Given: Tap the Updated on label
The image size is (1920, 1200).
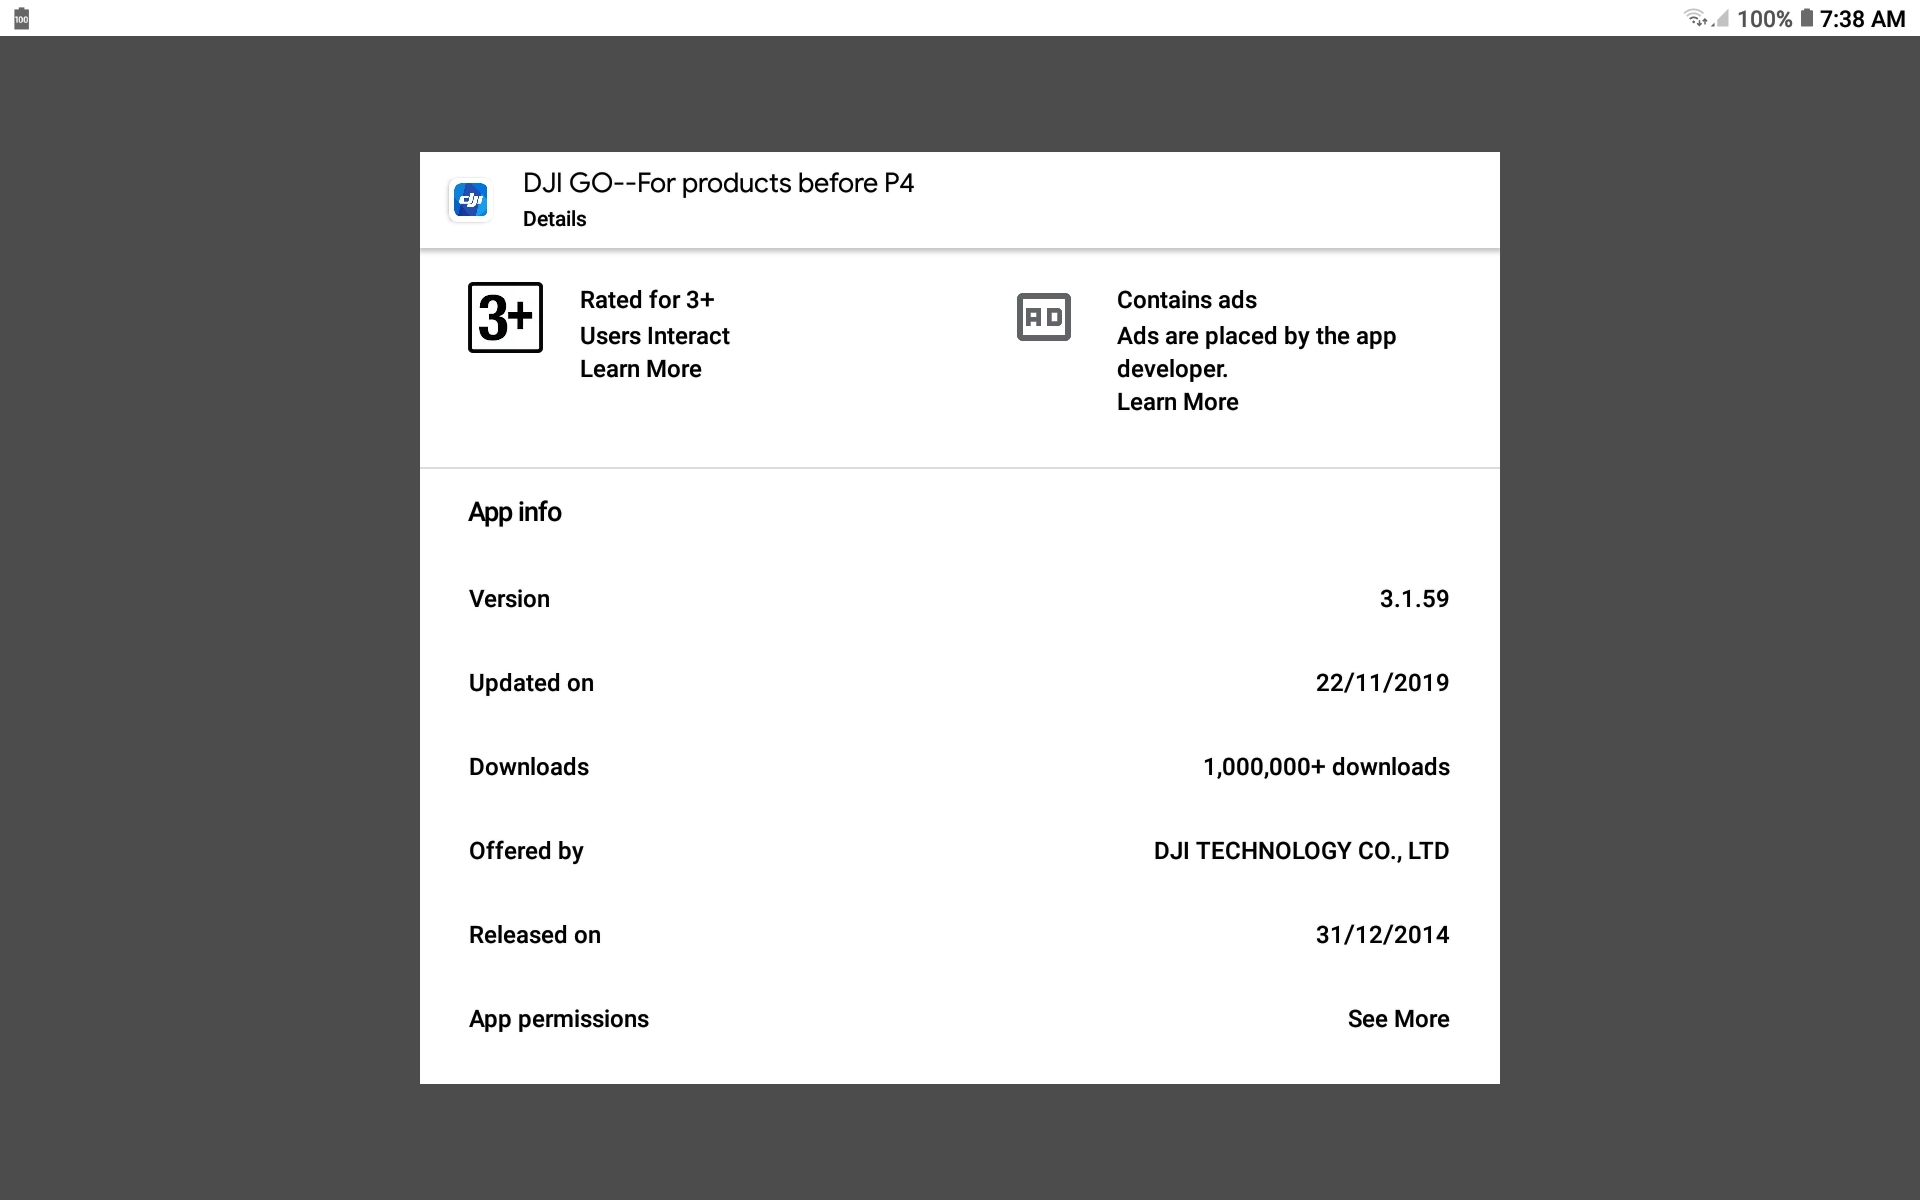Looking at the screenshot, I should (x=531, y=683).
